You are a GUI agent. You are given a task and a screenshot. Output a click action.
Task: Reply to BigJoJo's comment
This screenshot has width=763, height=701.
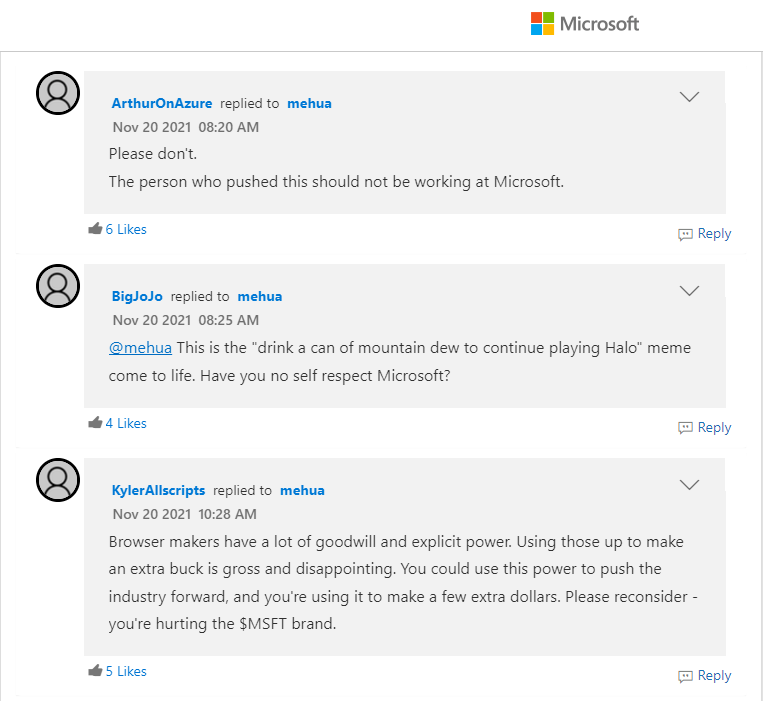coord(705,428)
